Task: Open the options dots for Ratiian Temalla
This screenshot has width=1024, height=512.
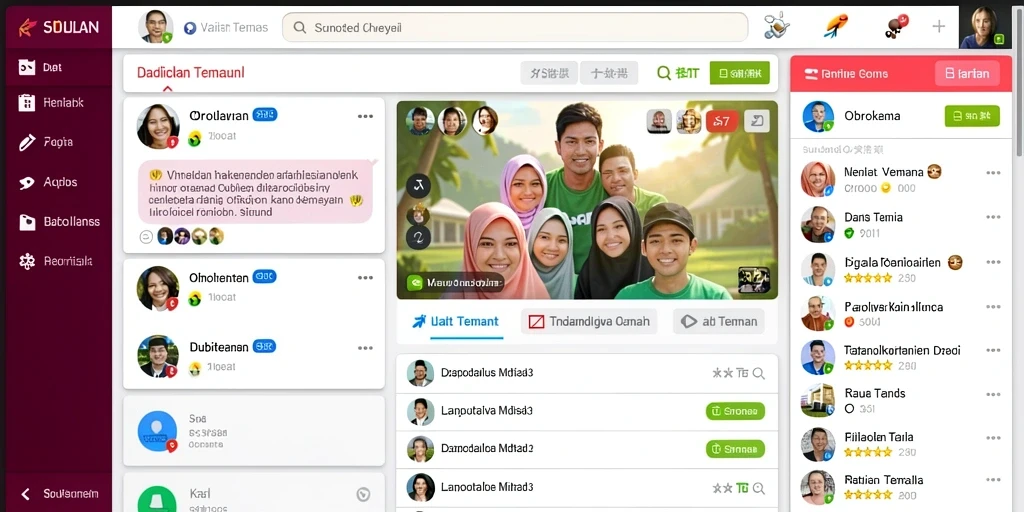Action: tap(993, 481)
